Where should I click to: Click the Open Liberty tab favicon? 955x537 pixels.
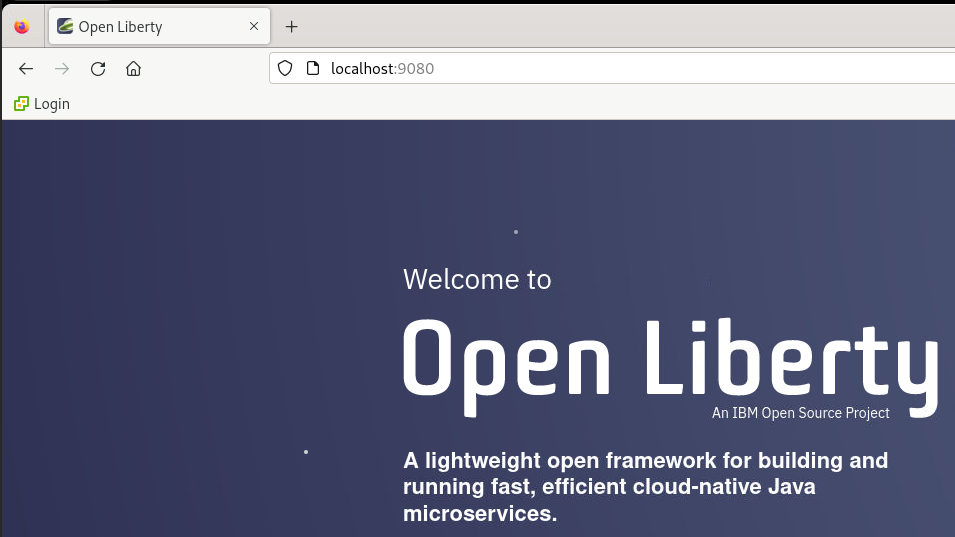(x=65, y=27)
